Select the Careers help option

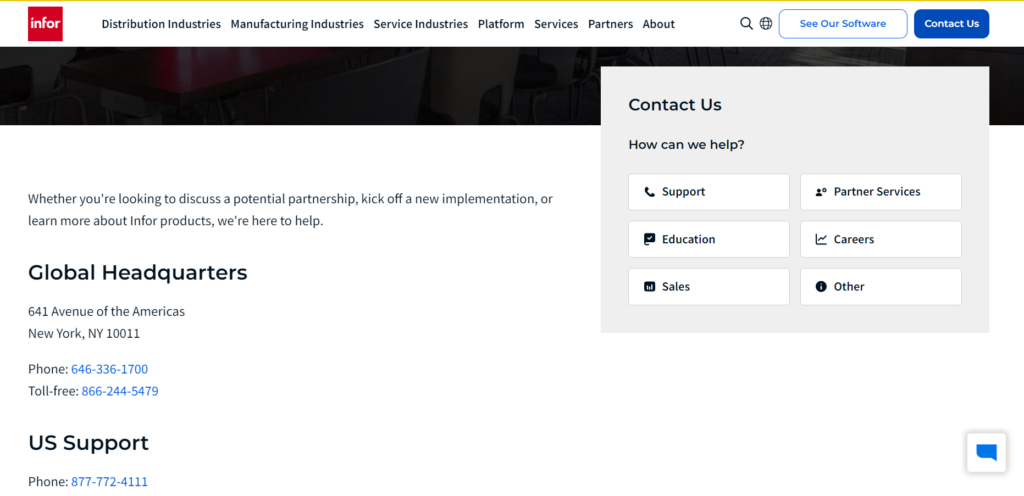(x=880, y=240)
